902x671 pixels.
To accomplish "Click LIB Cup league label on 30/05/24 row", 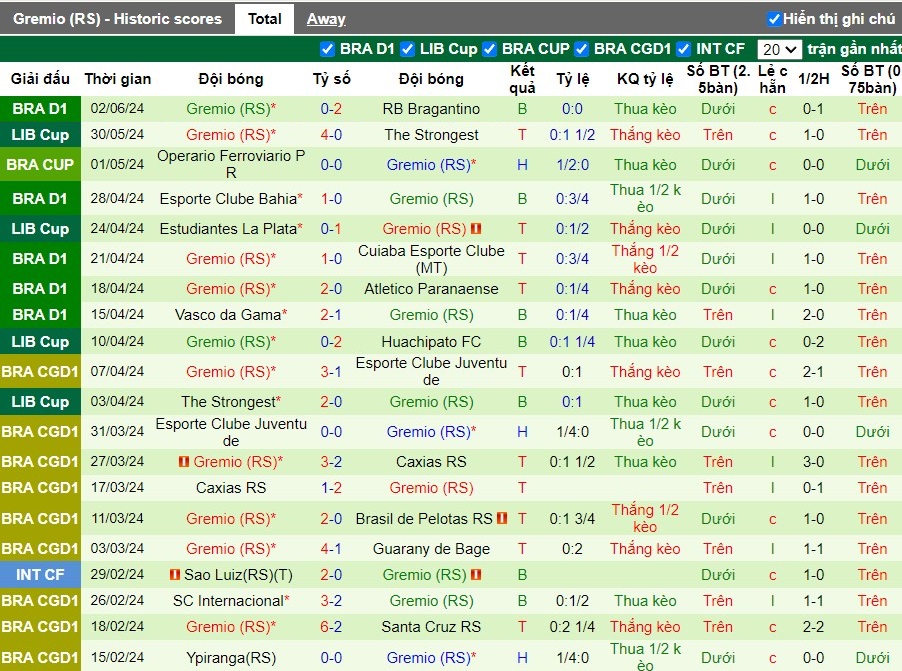I will pyautogui.click(x=40, y=135).
